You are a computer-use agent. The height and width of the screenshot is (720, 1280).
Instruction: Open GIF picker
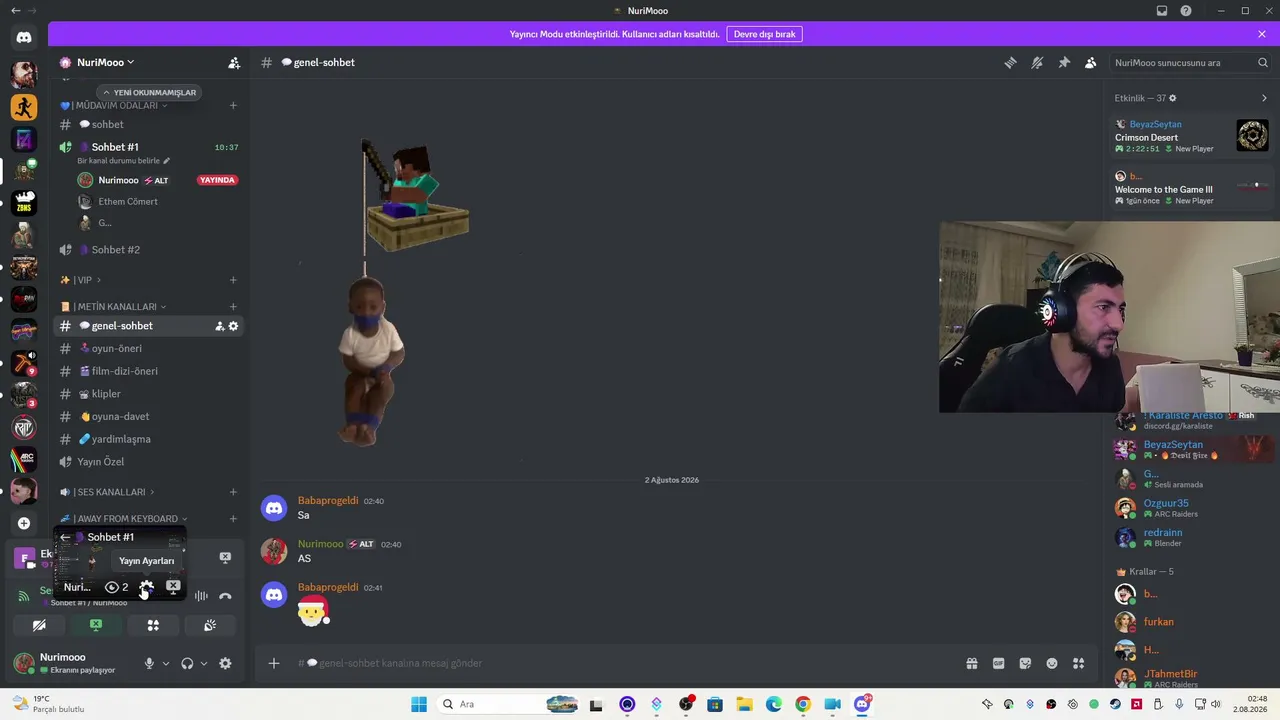point(998,663)
